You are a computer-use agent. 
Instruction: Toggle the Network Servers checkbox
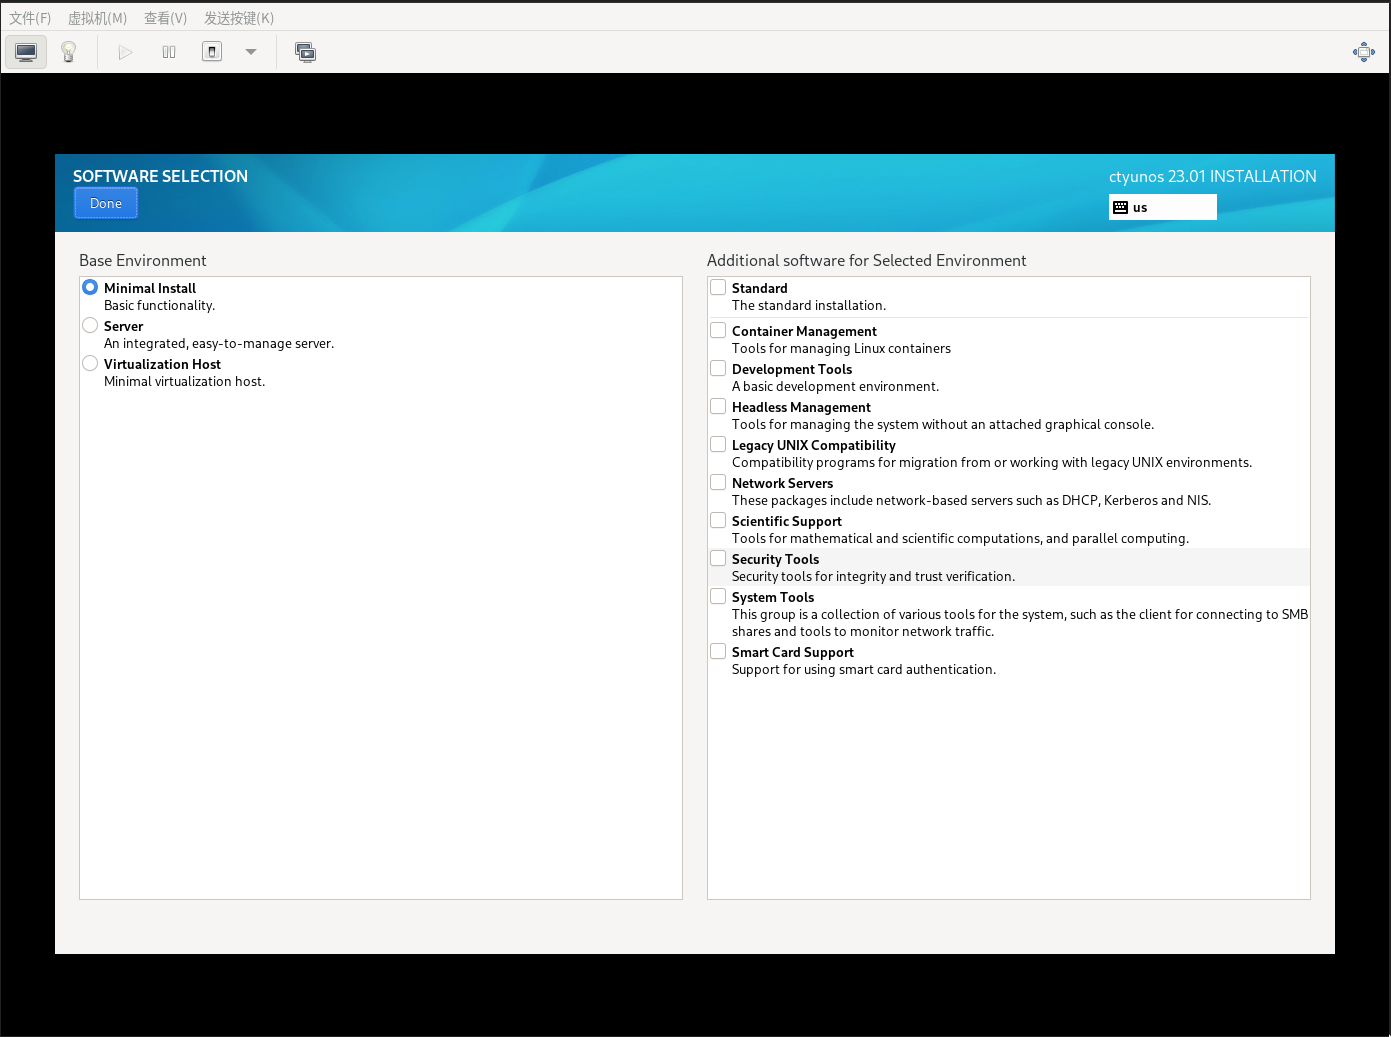point(718,482)
